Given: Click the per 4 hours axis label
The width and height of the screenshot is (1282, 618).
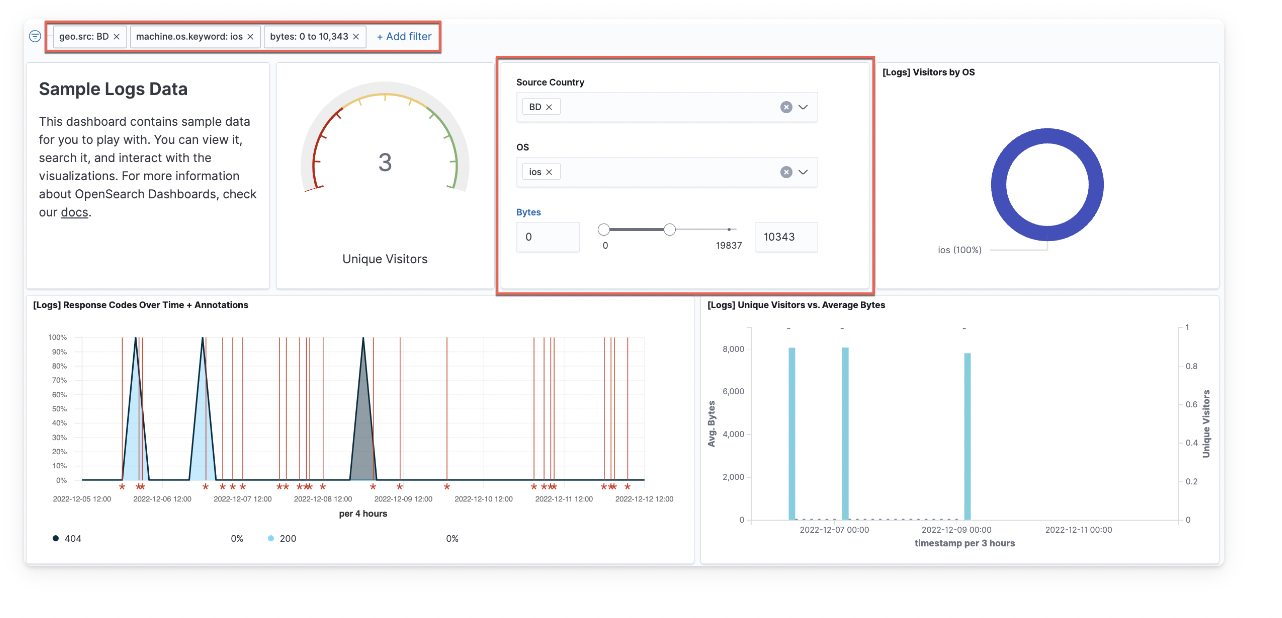Looking at the screenshot, I should (x=363, y=514).
